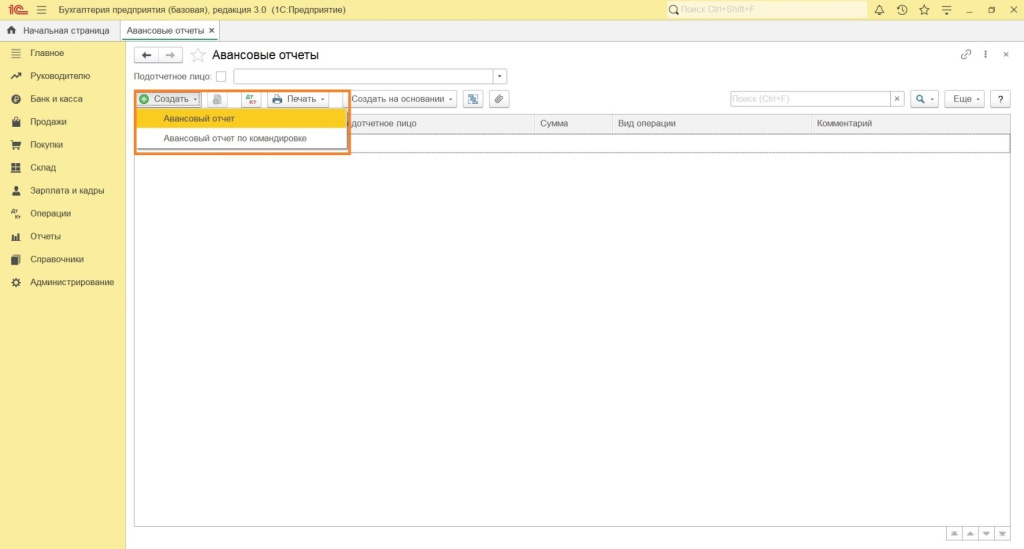Image resolution: width=1024 pixels, height=549 pixels.
Task: Open favorites star in title bar
Action: pyautogui.click(x=923, y=10)
